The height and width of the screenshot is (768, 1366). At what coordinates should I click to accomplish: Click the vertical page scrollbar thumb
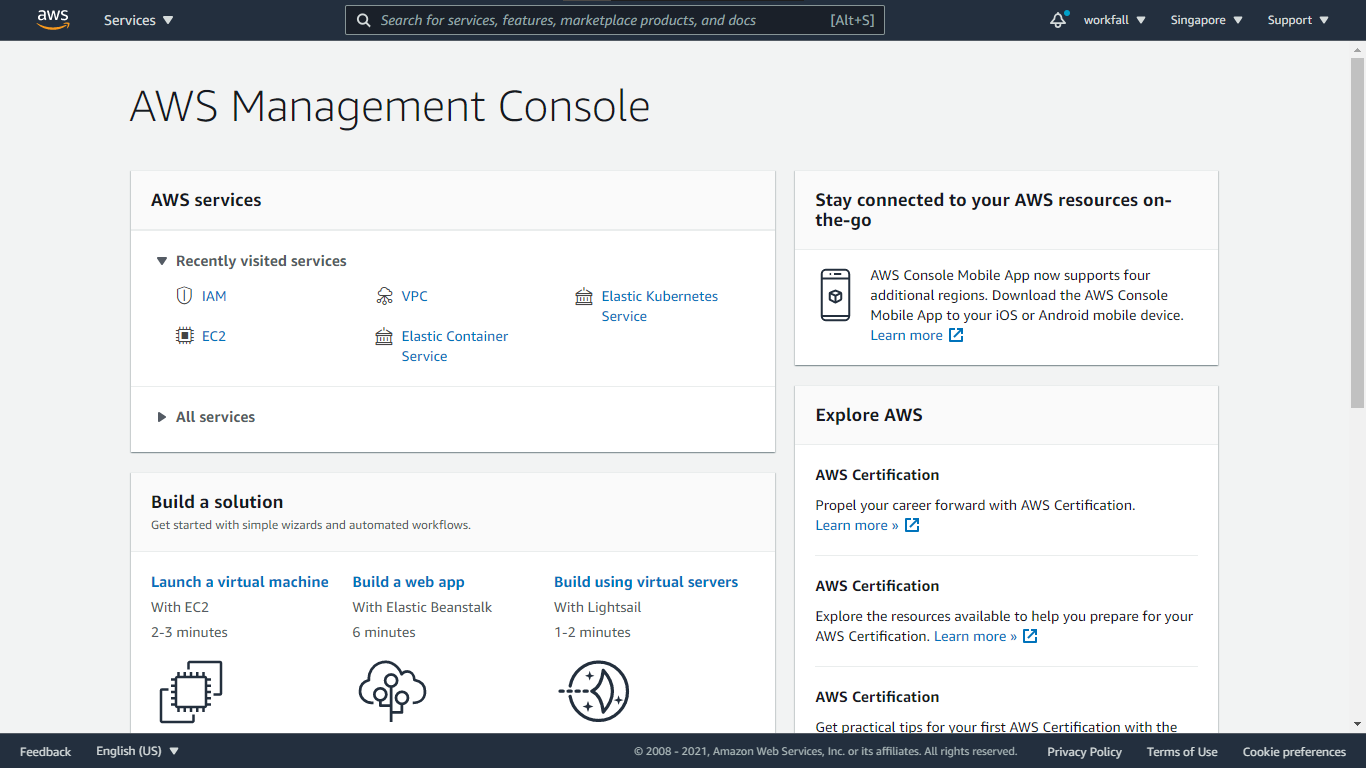tap(1357, 232)
